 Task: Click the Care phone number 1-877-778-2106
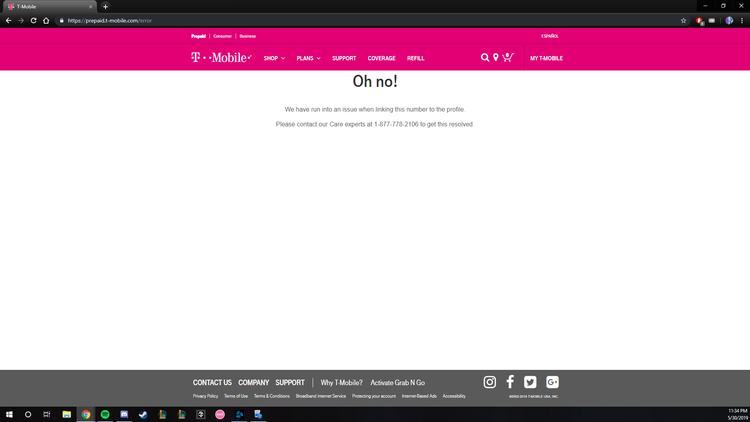(396, 124)
